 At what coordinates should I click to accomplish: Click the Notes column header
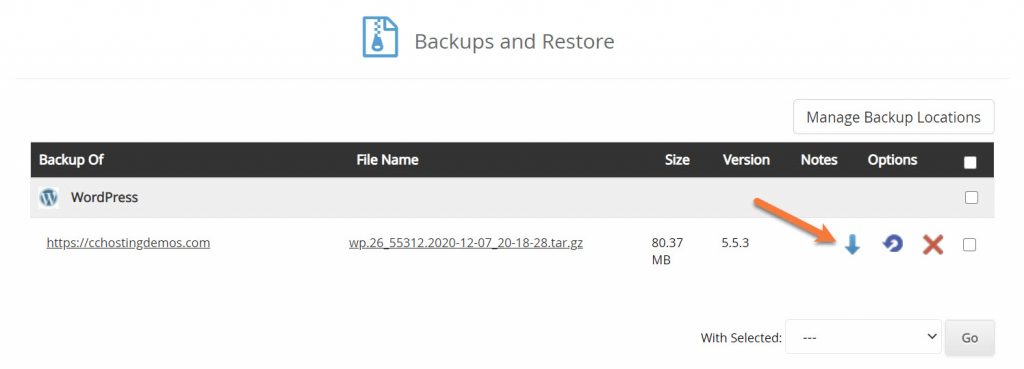pos(819,160)
